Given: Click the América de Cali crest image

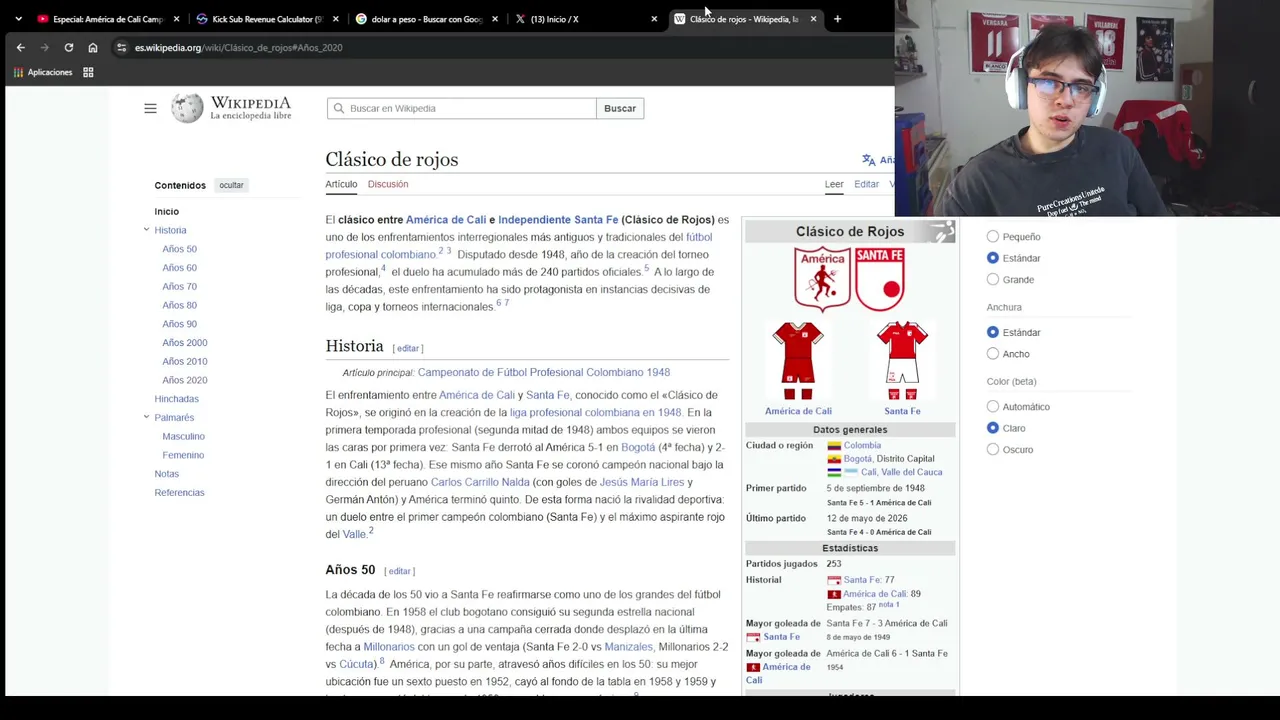Looking at the screenshot, I should [x=822, y=279].
